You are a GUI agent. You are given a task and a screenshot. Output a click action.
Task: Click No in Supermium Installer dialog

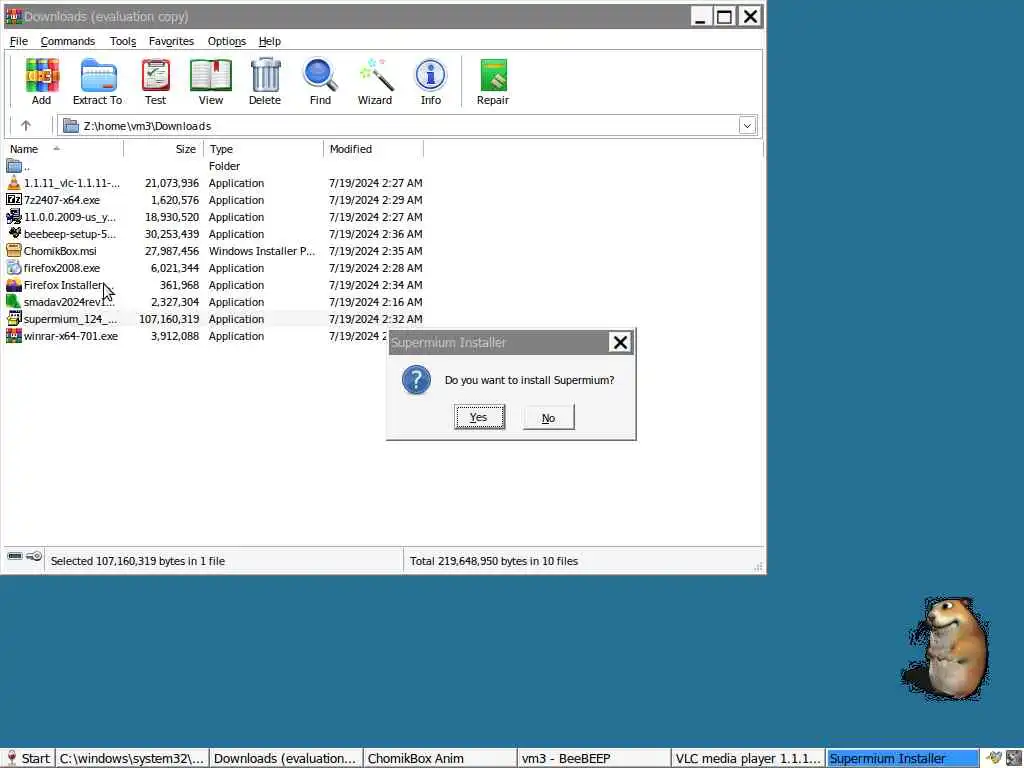click(549, 417)
